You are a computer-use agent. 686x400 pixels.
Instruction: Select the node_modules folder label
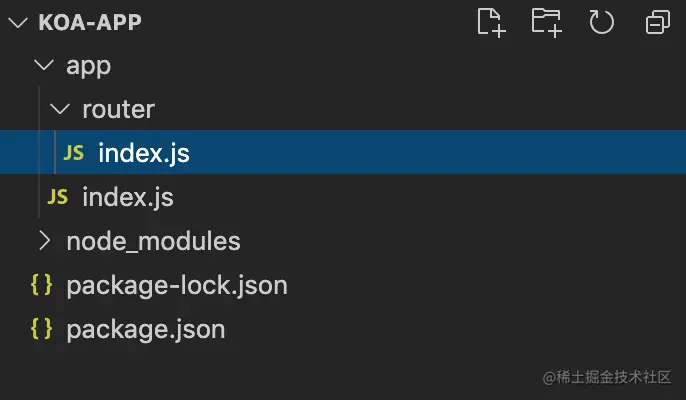154,241
